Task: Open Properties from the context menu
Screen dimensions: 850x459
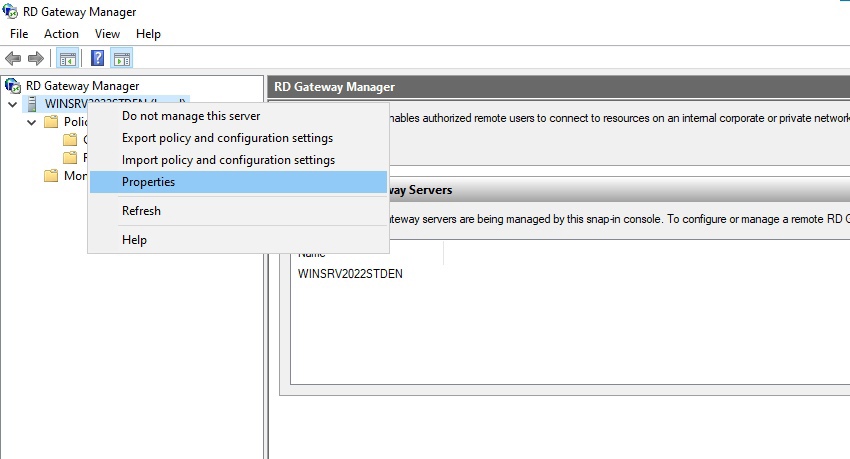Action: 239,182
